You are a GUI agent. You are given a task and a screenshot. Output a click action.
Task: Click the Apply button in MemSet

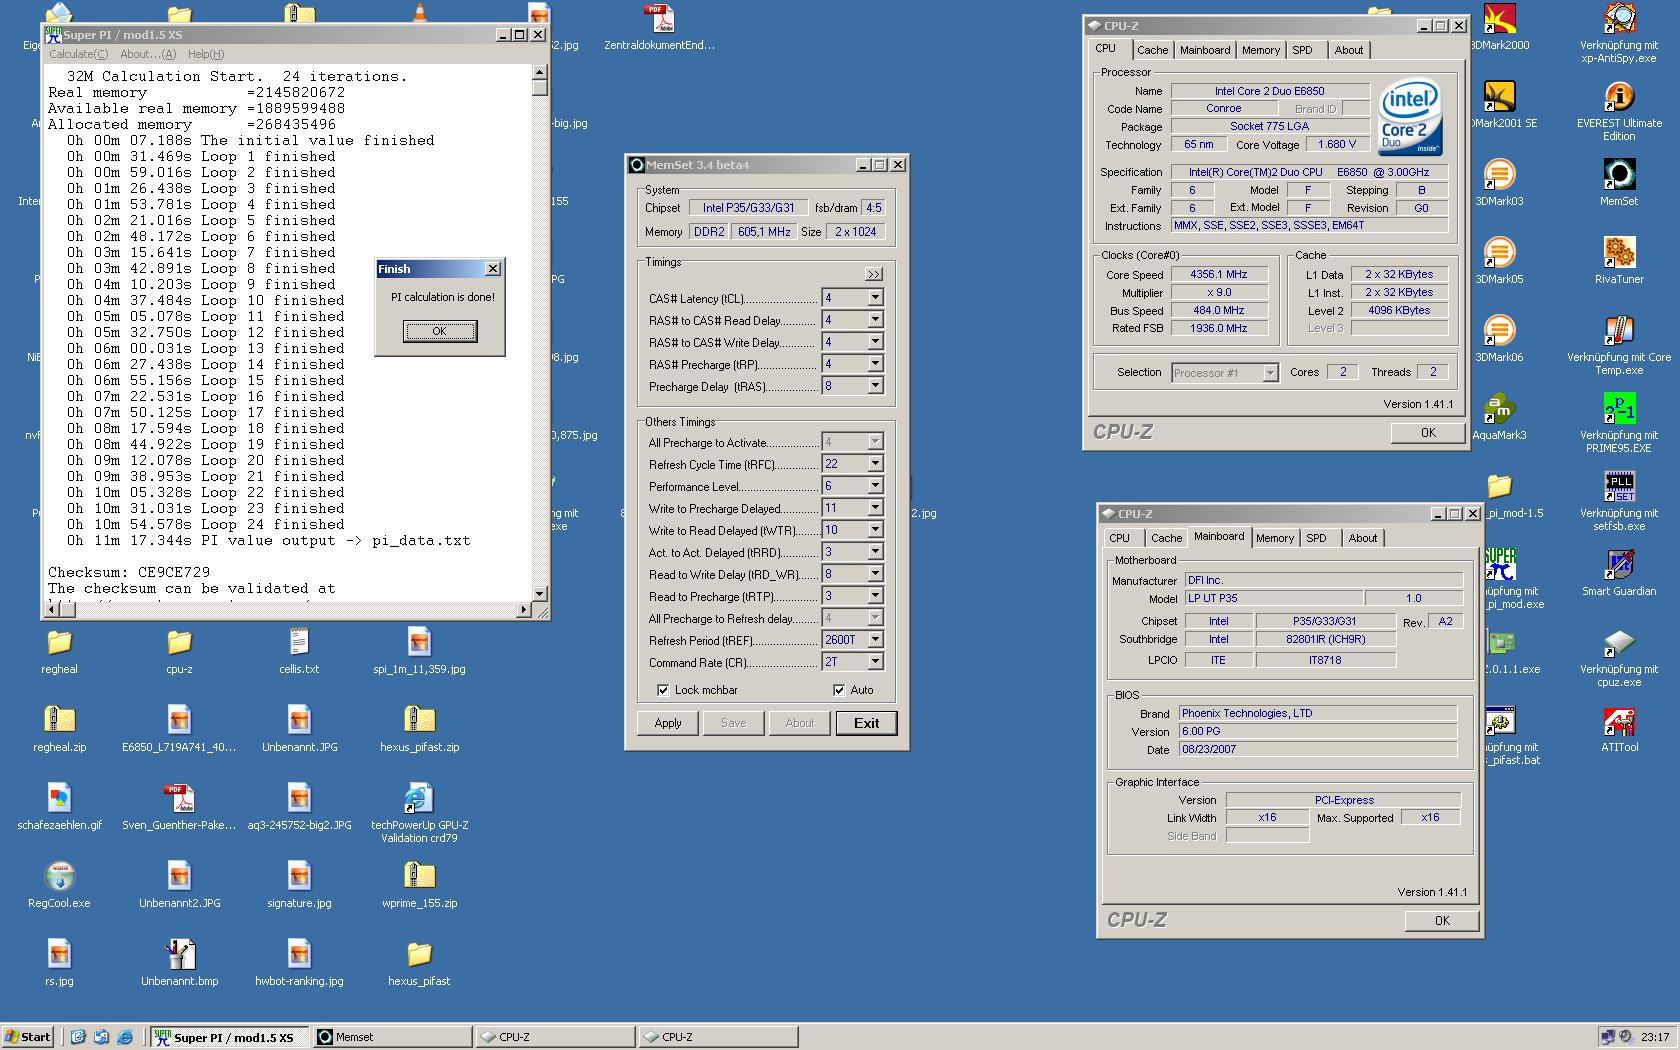coord(668,723)
